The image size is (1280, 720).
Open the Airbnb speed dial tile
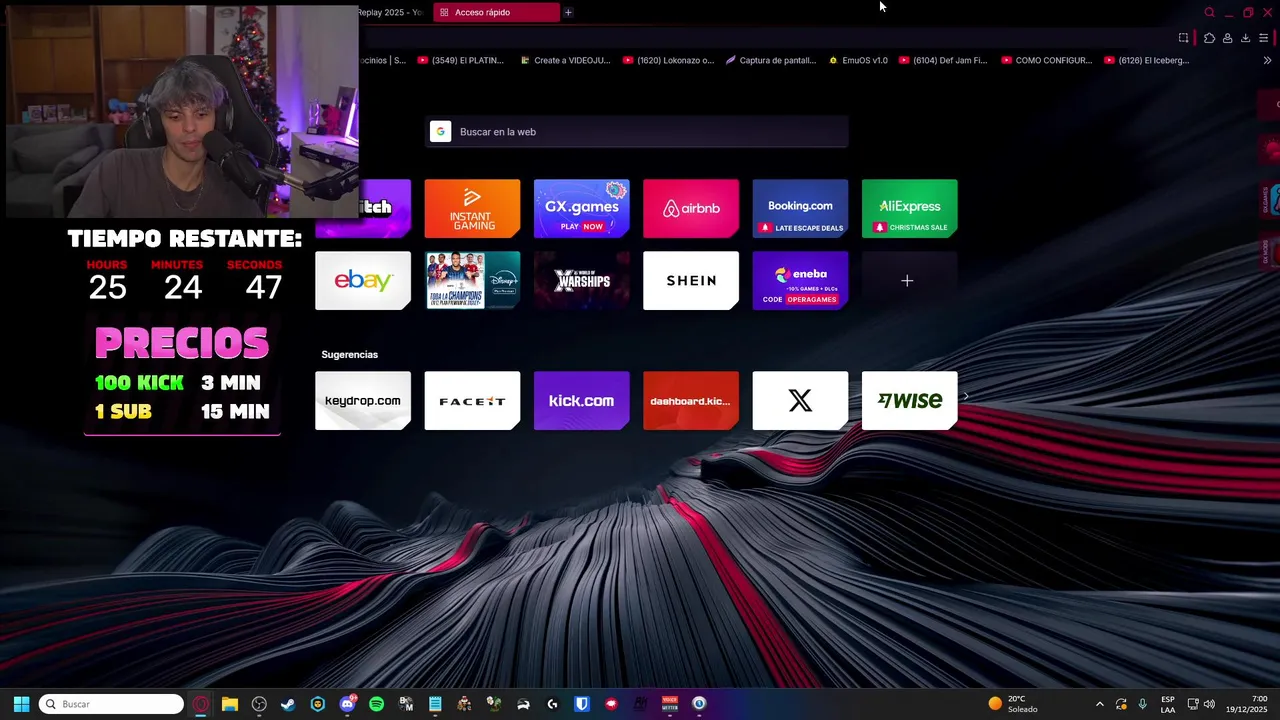point(691,208)
